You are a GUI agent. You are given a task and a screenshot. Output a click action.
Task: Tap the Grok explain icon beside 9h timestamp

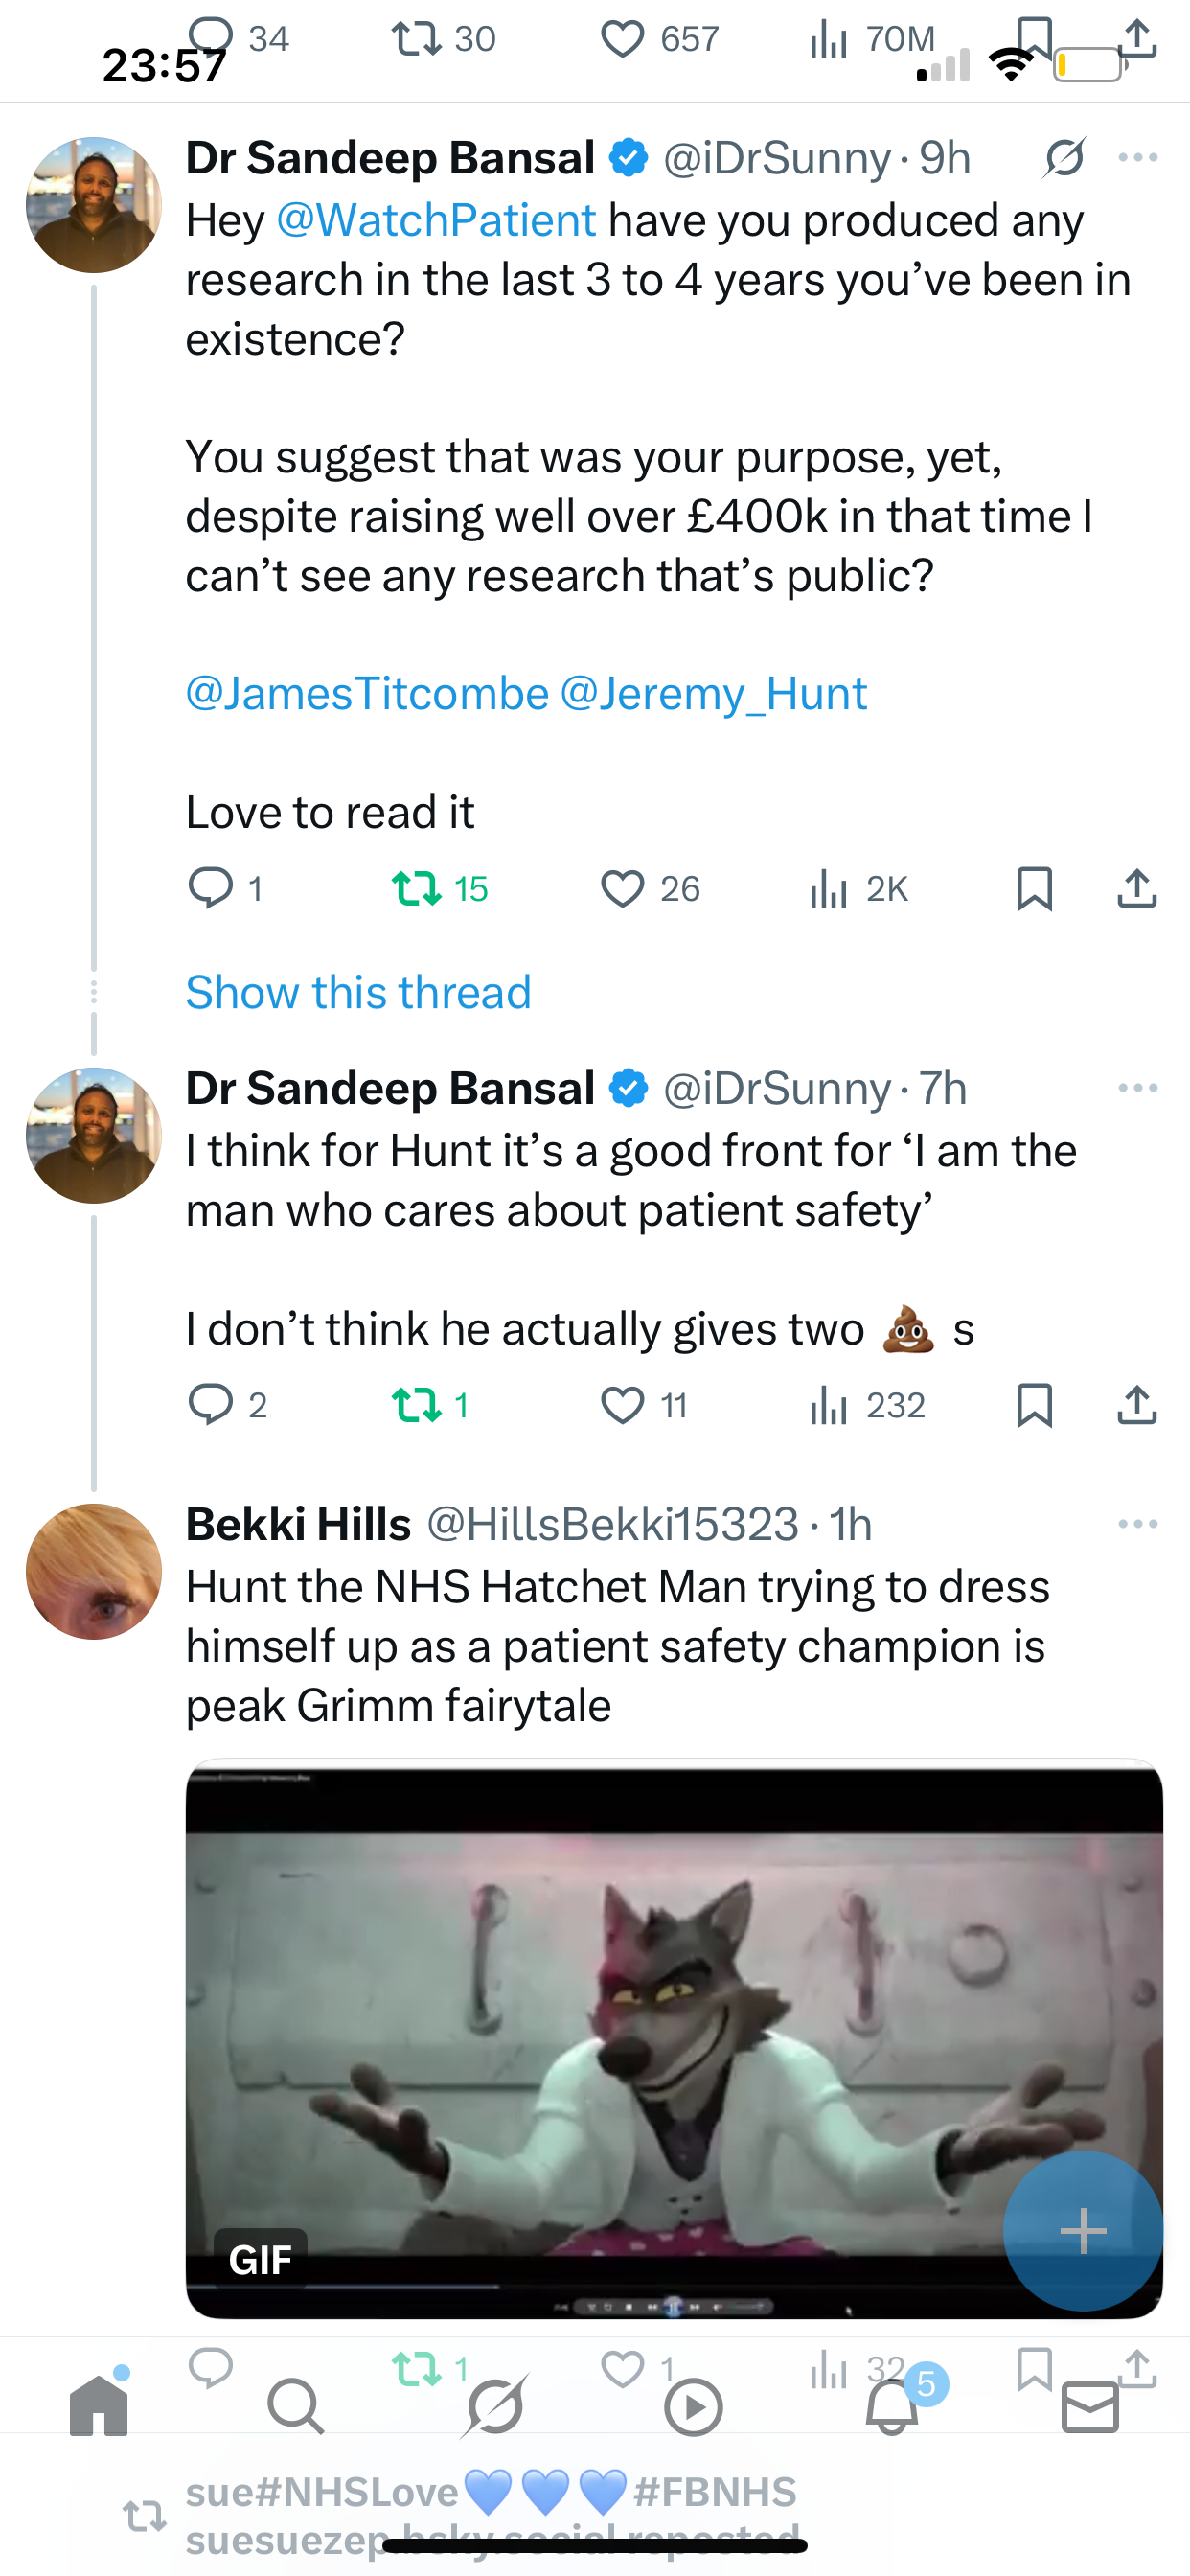point(1064,158)
